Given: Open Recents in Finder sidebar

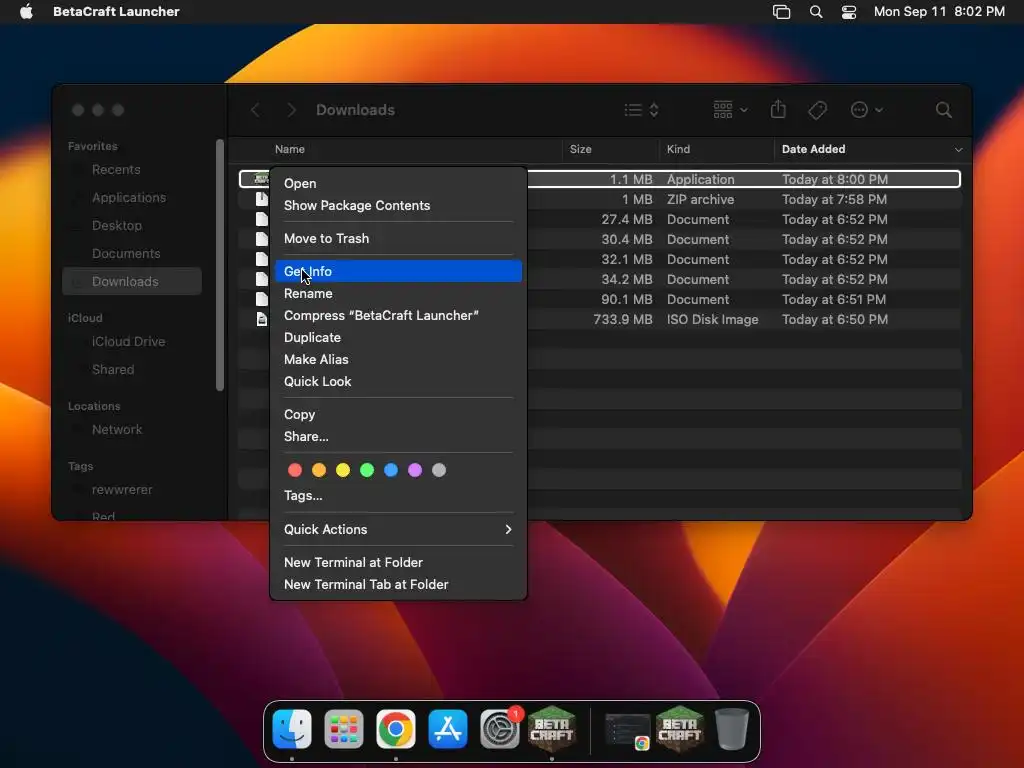Looking at the screenshot, I should [x=132, y=170].
